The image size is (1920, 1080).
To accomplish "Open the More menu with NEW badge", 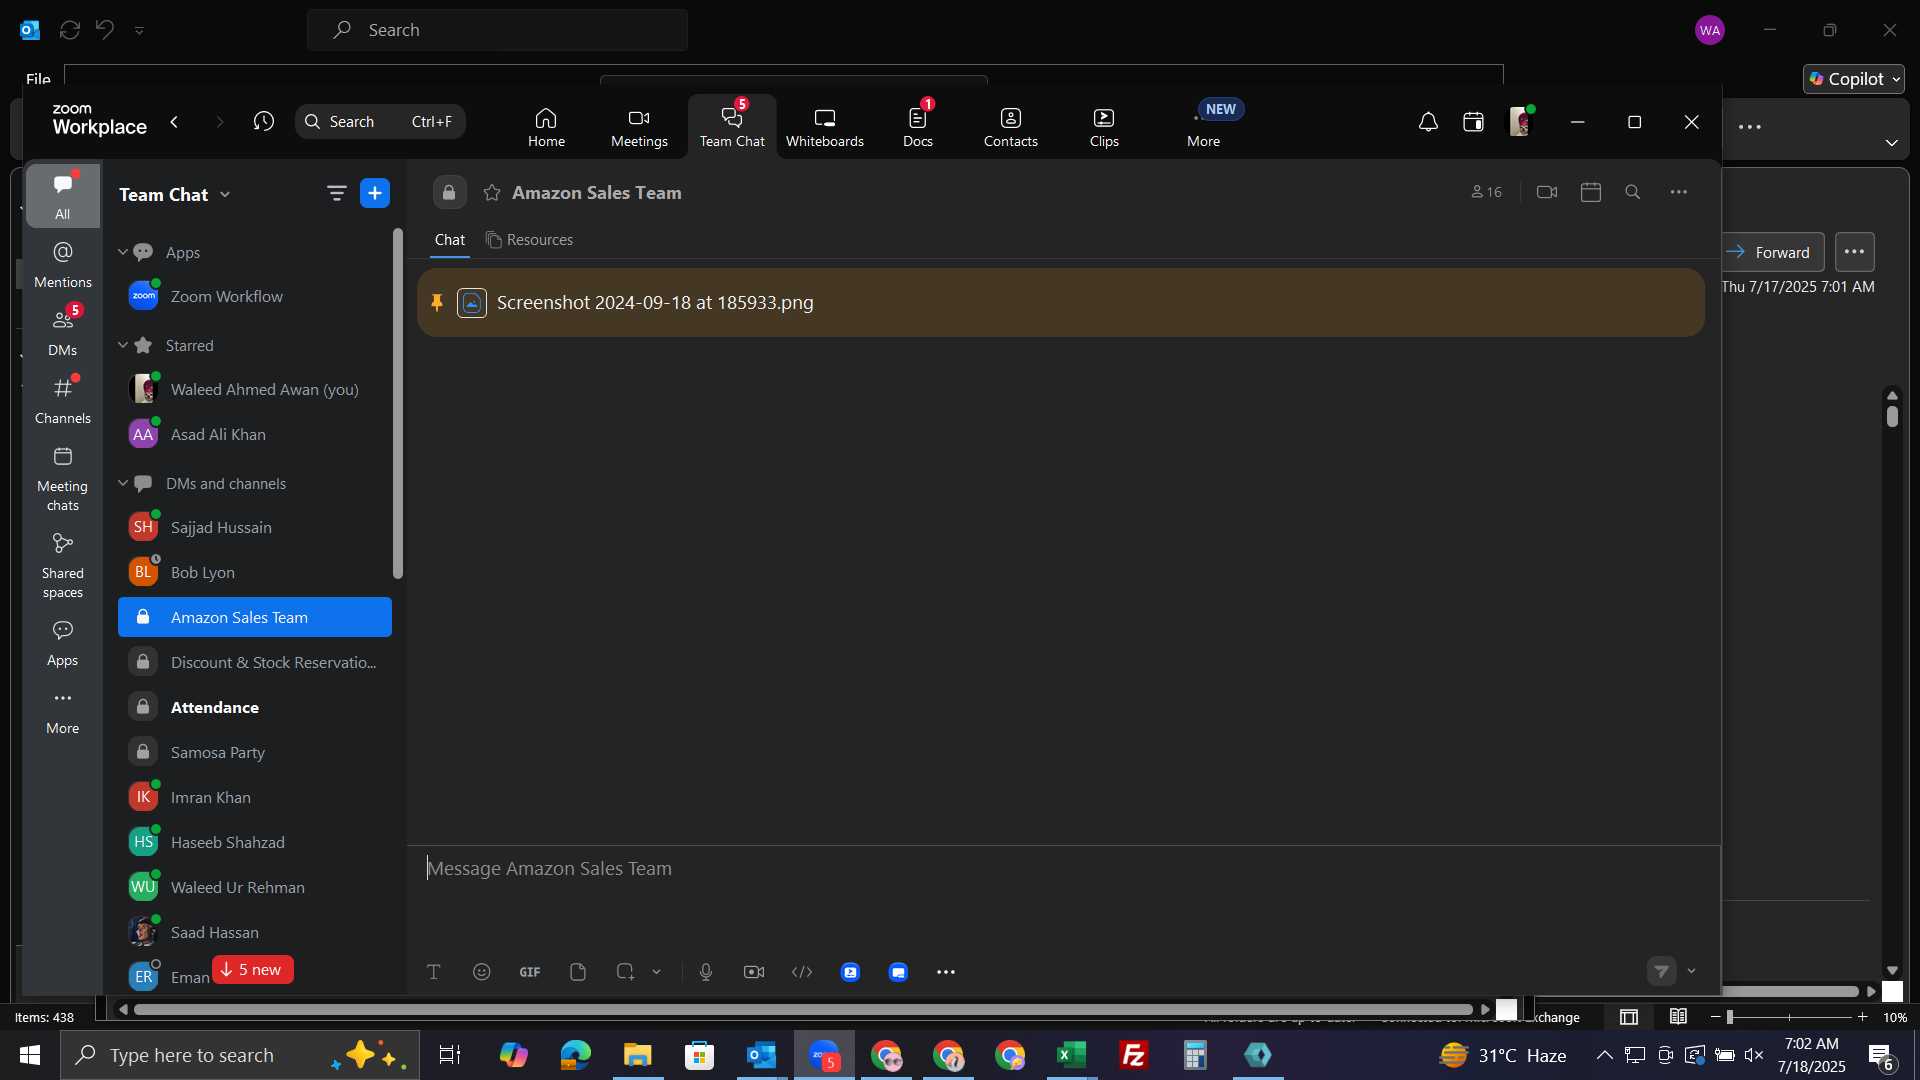I will (1204, 128).
